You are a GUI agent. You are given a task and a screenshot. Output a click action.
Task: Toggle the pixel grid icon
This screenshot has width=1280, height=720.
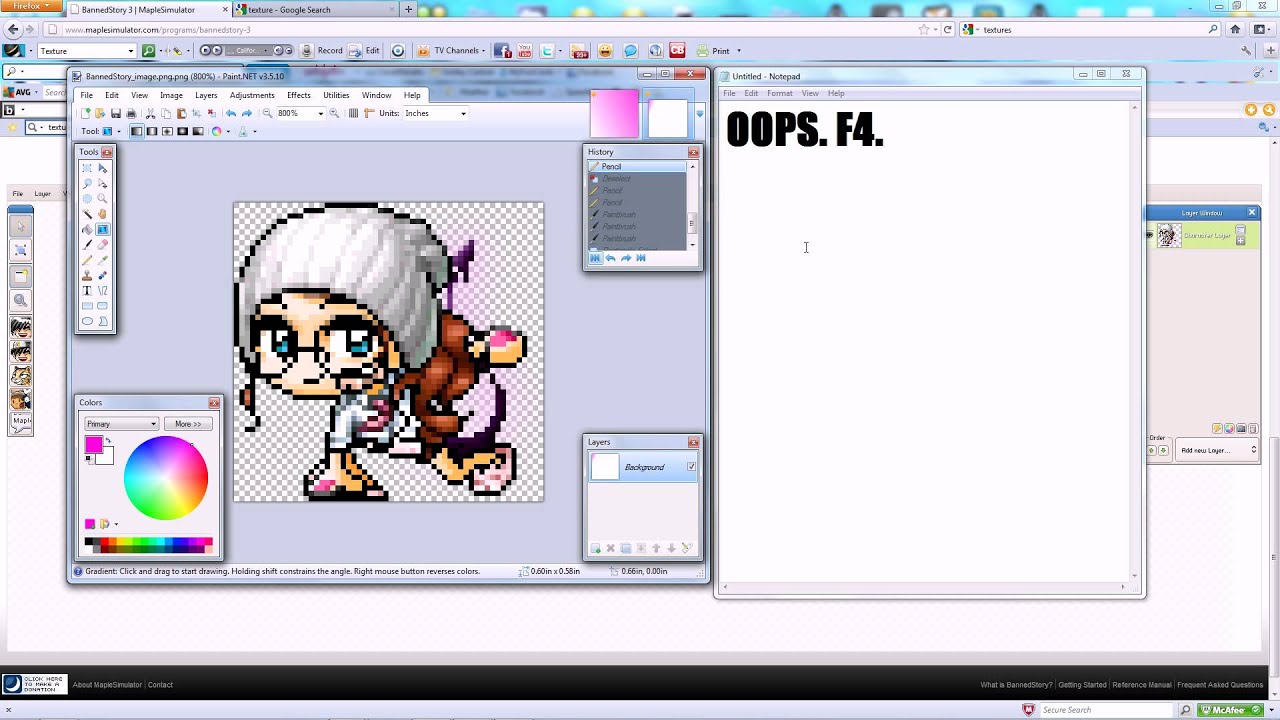coord(353,113)
